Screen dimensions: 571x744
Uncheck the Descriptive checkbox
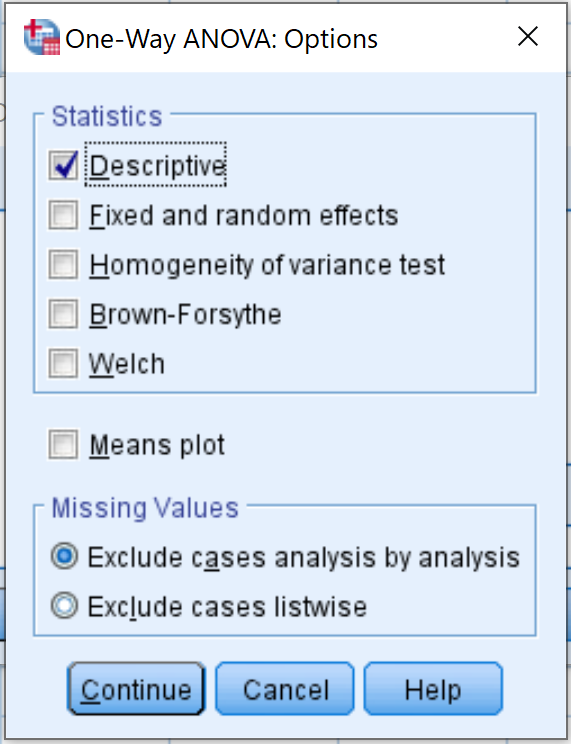tap(63, 166)
